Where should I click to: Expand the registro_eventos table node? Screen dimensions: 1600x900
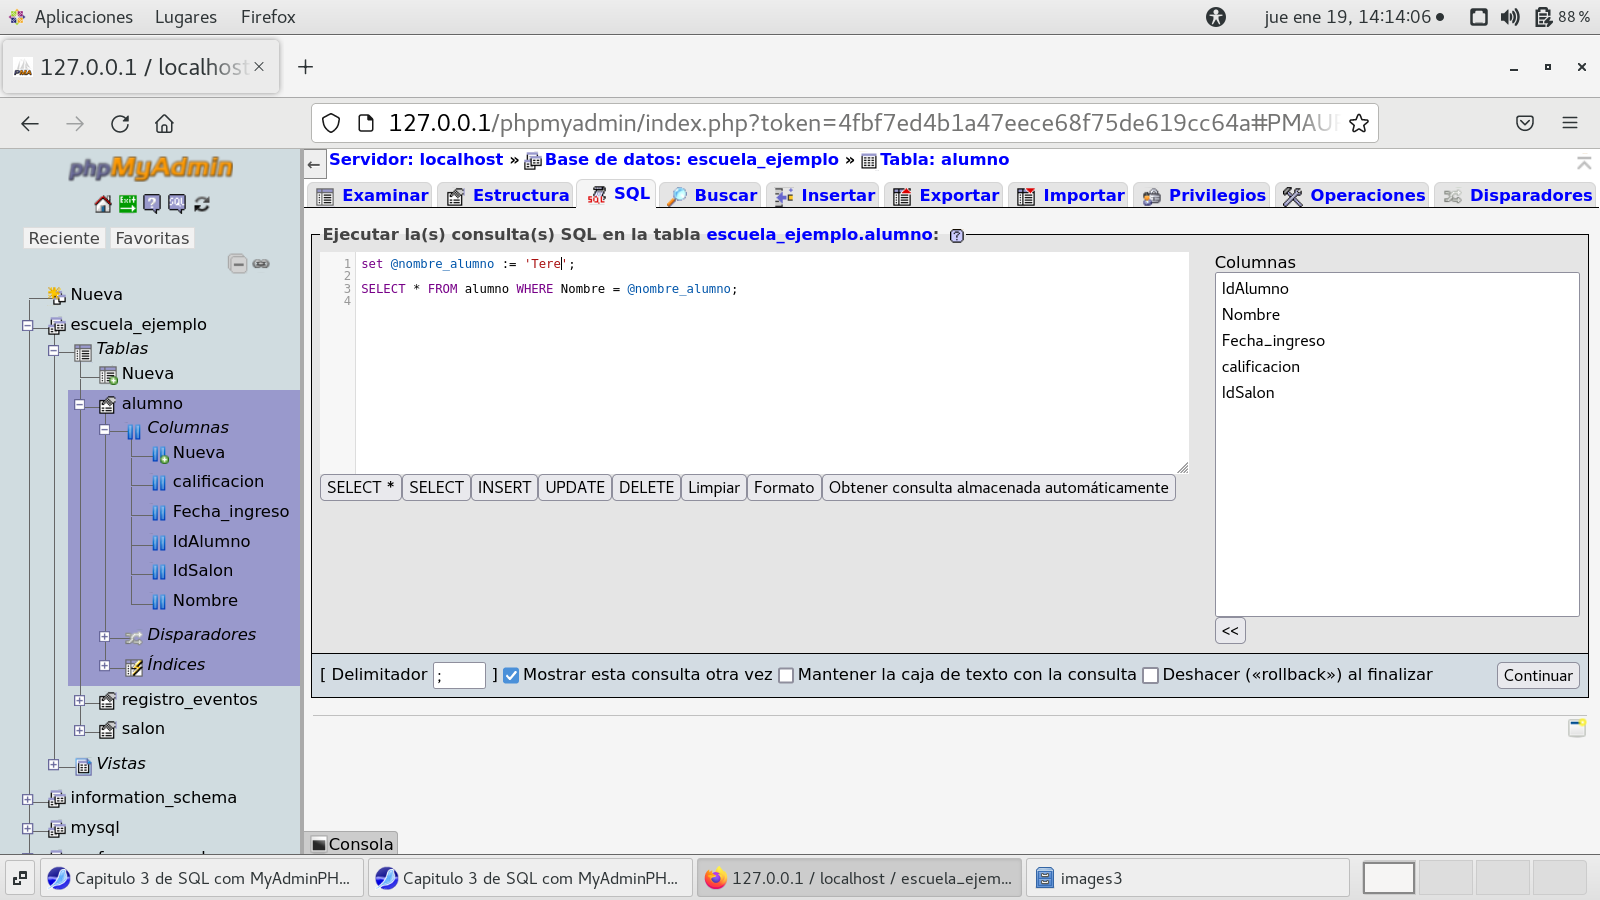point(80,700)
